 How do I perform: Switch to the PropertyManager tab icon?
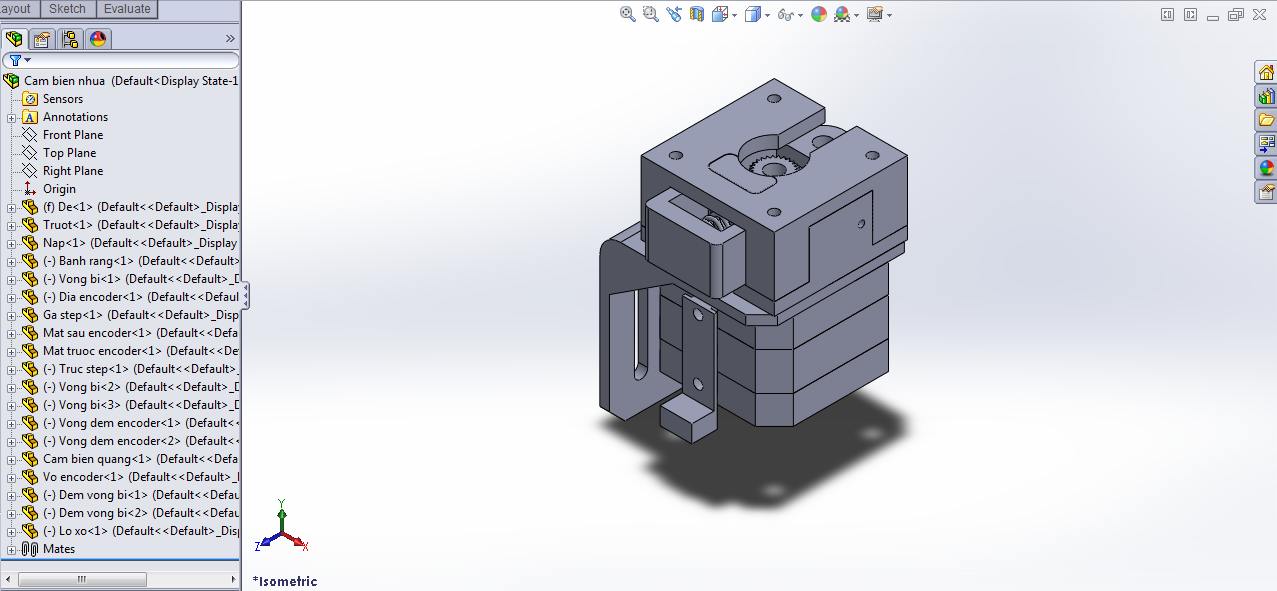(x=41, y=39)
